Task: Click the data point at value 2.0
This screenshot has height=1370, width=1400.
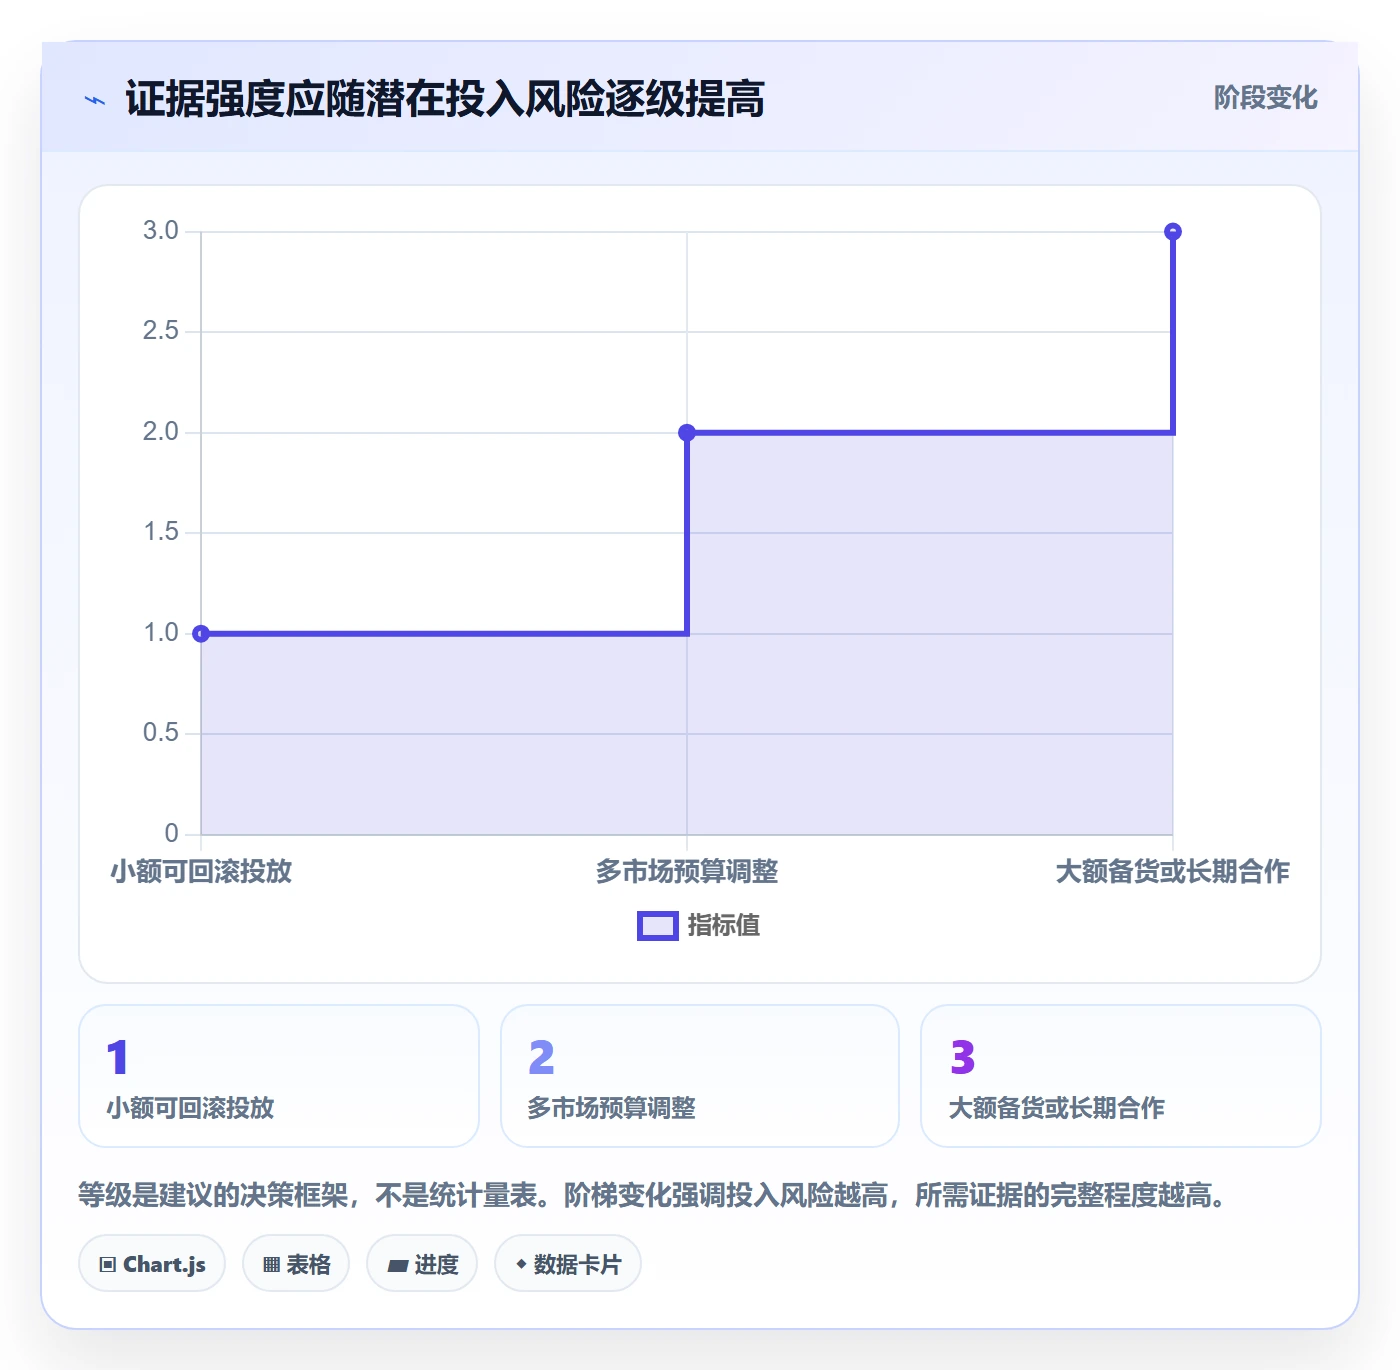Action: click(x=687, y=432)
